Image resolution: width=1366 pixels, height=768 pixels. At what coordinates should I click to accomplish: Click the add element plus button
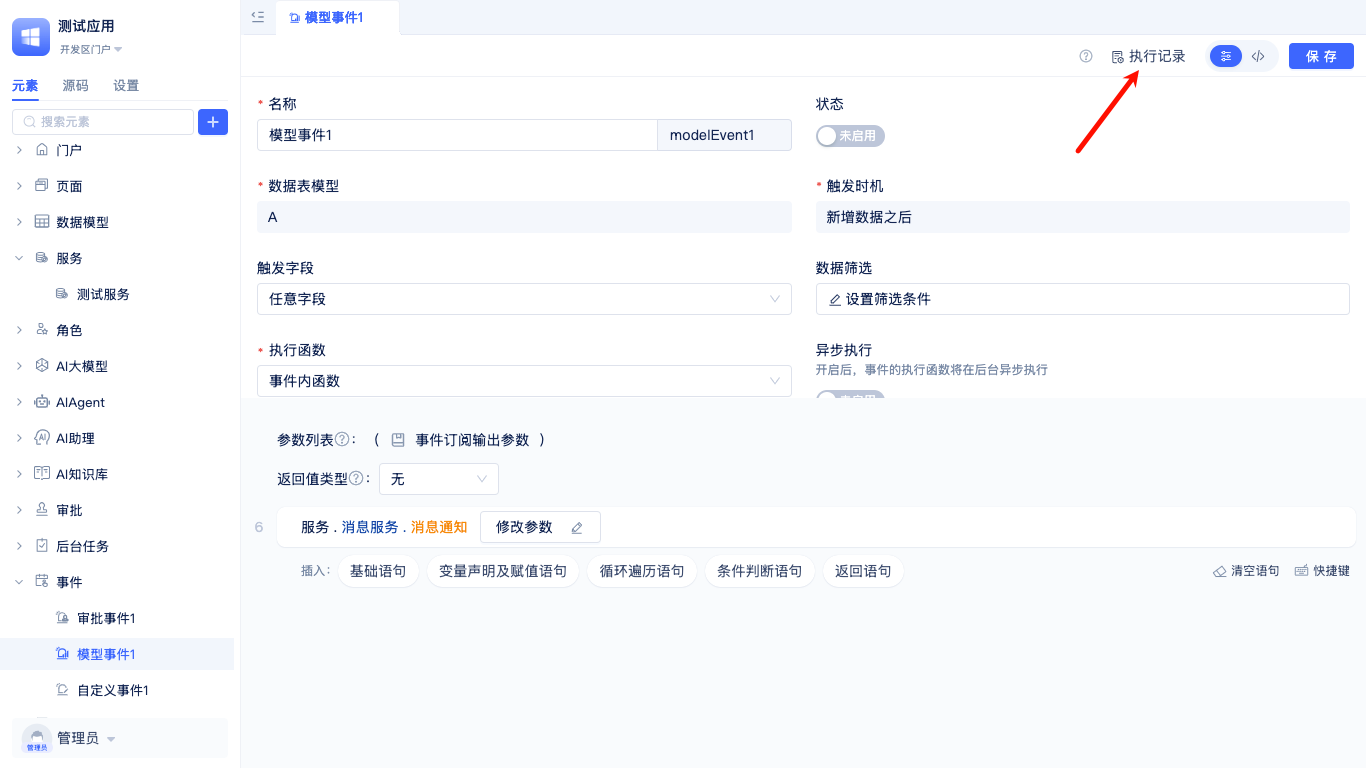(213, 122)
